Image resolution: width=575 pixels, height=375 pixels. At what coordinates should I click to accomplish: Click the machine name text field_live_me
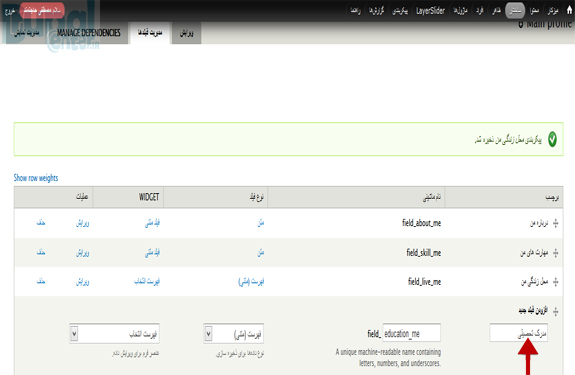point(424,282)
